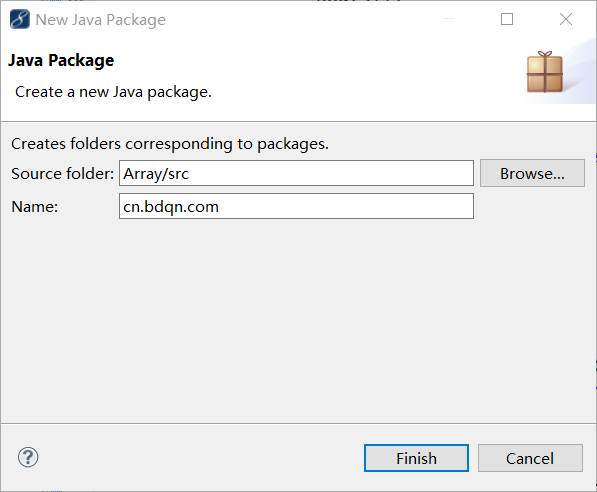Close the New Java Package dialog
Image resolution: width=597 pixels, height=492 pixels.
coord(566,19)
